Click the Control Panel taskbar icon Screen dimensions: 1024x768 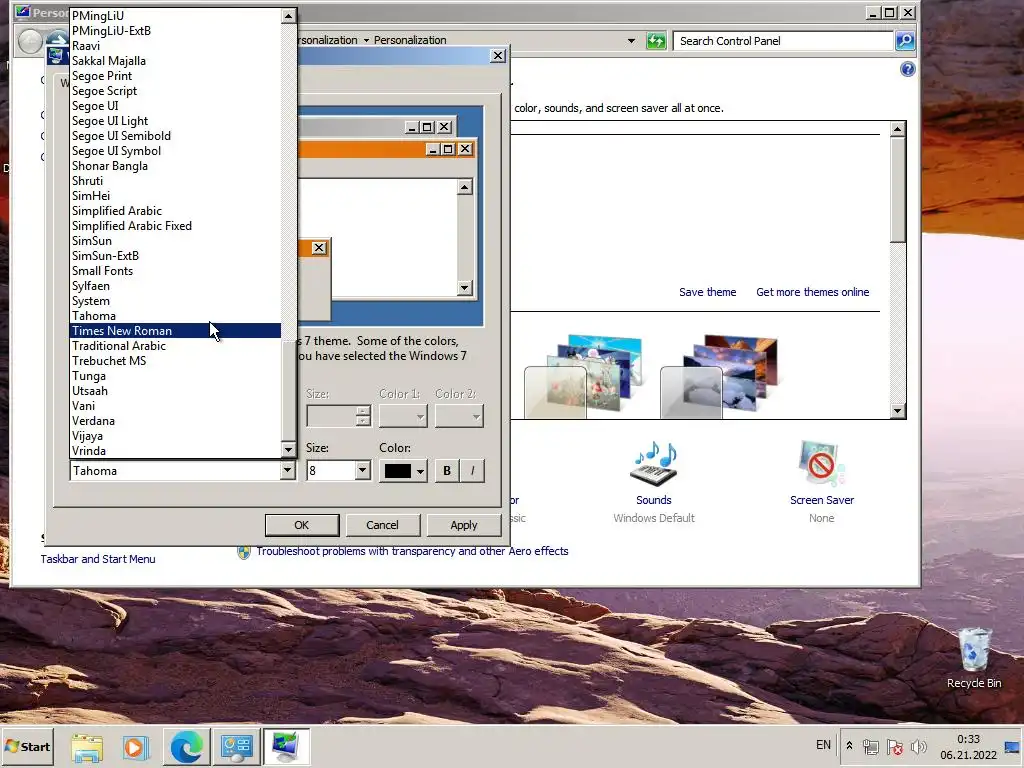tap(236, 746)
